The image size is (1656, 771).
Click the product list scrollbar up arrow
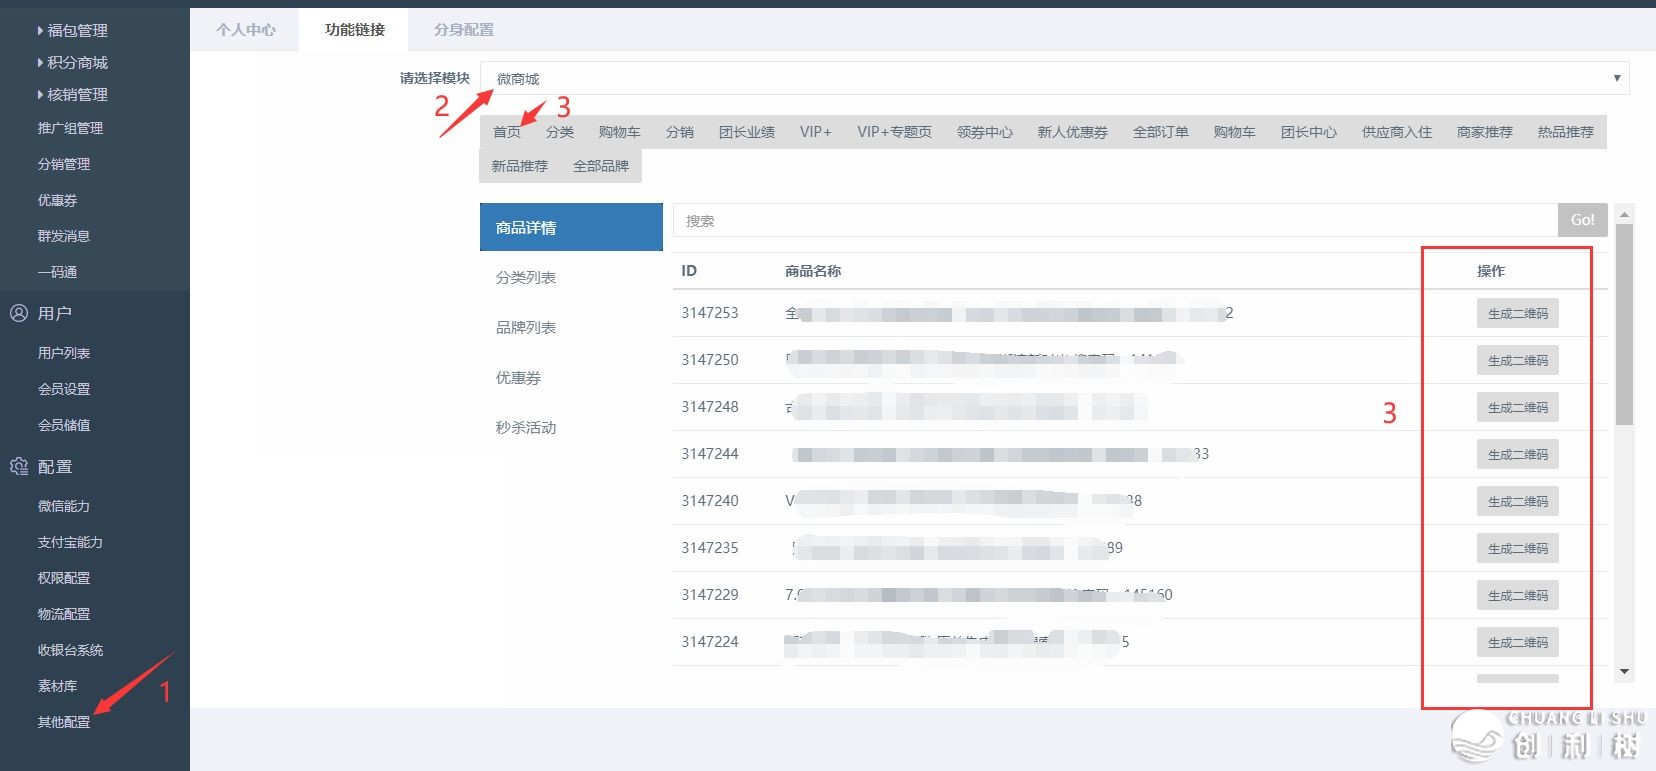click(x=1624, y=214)
